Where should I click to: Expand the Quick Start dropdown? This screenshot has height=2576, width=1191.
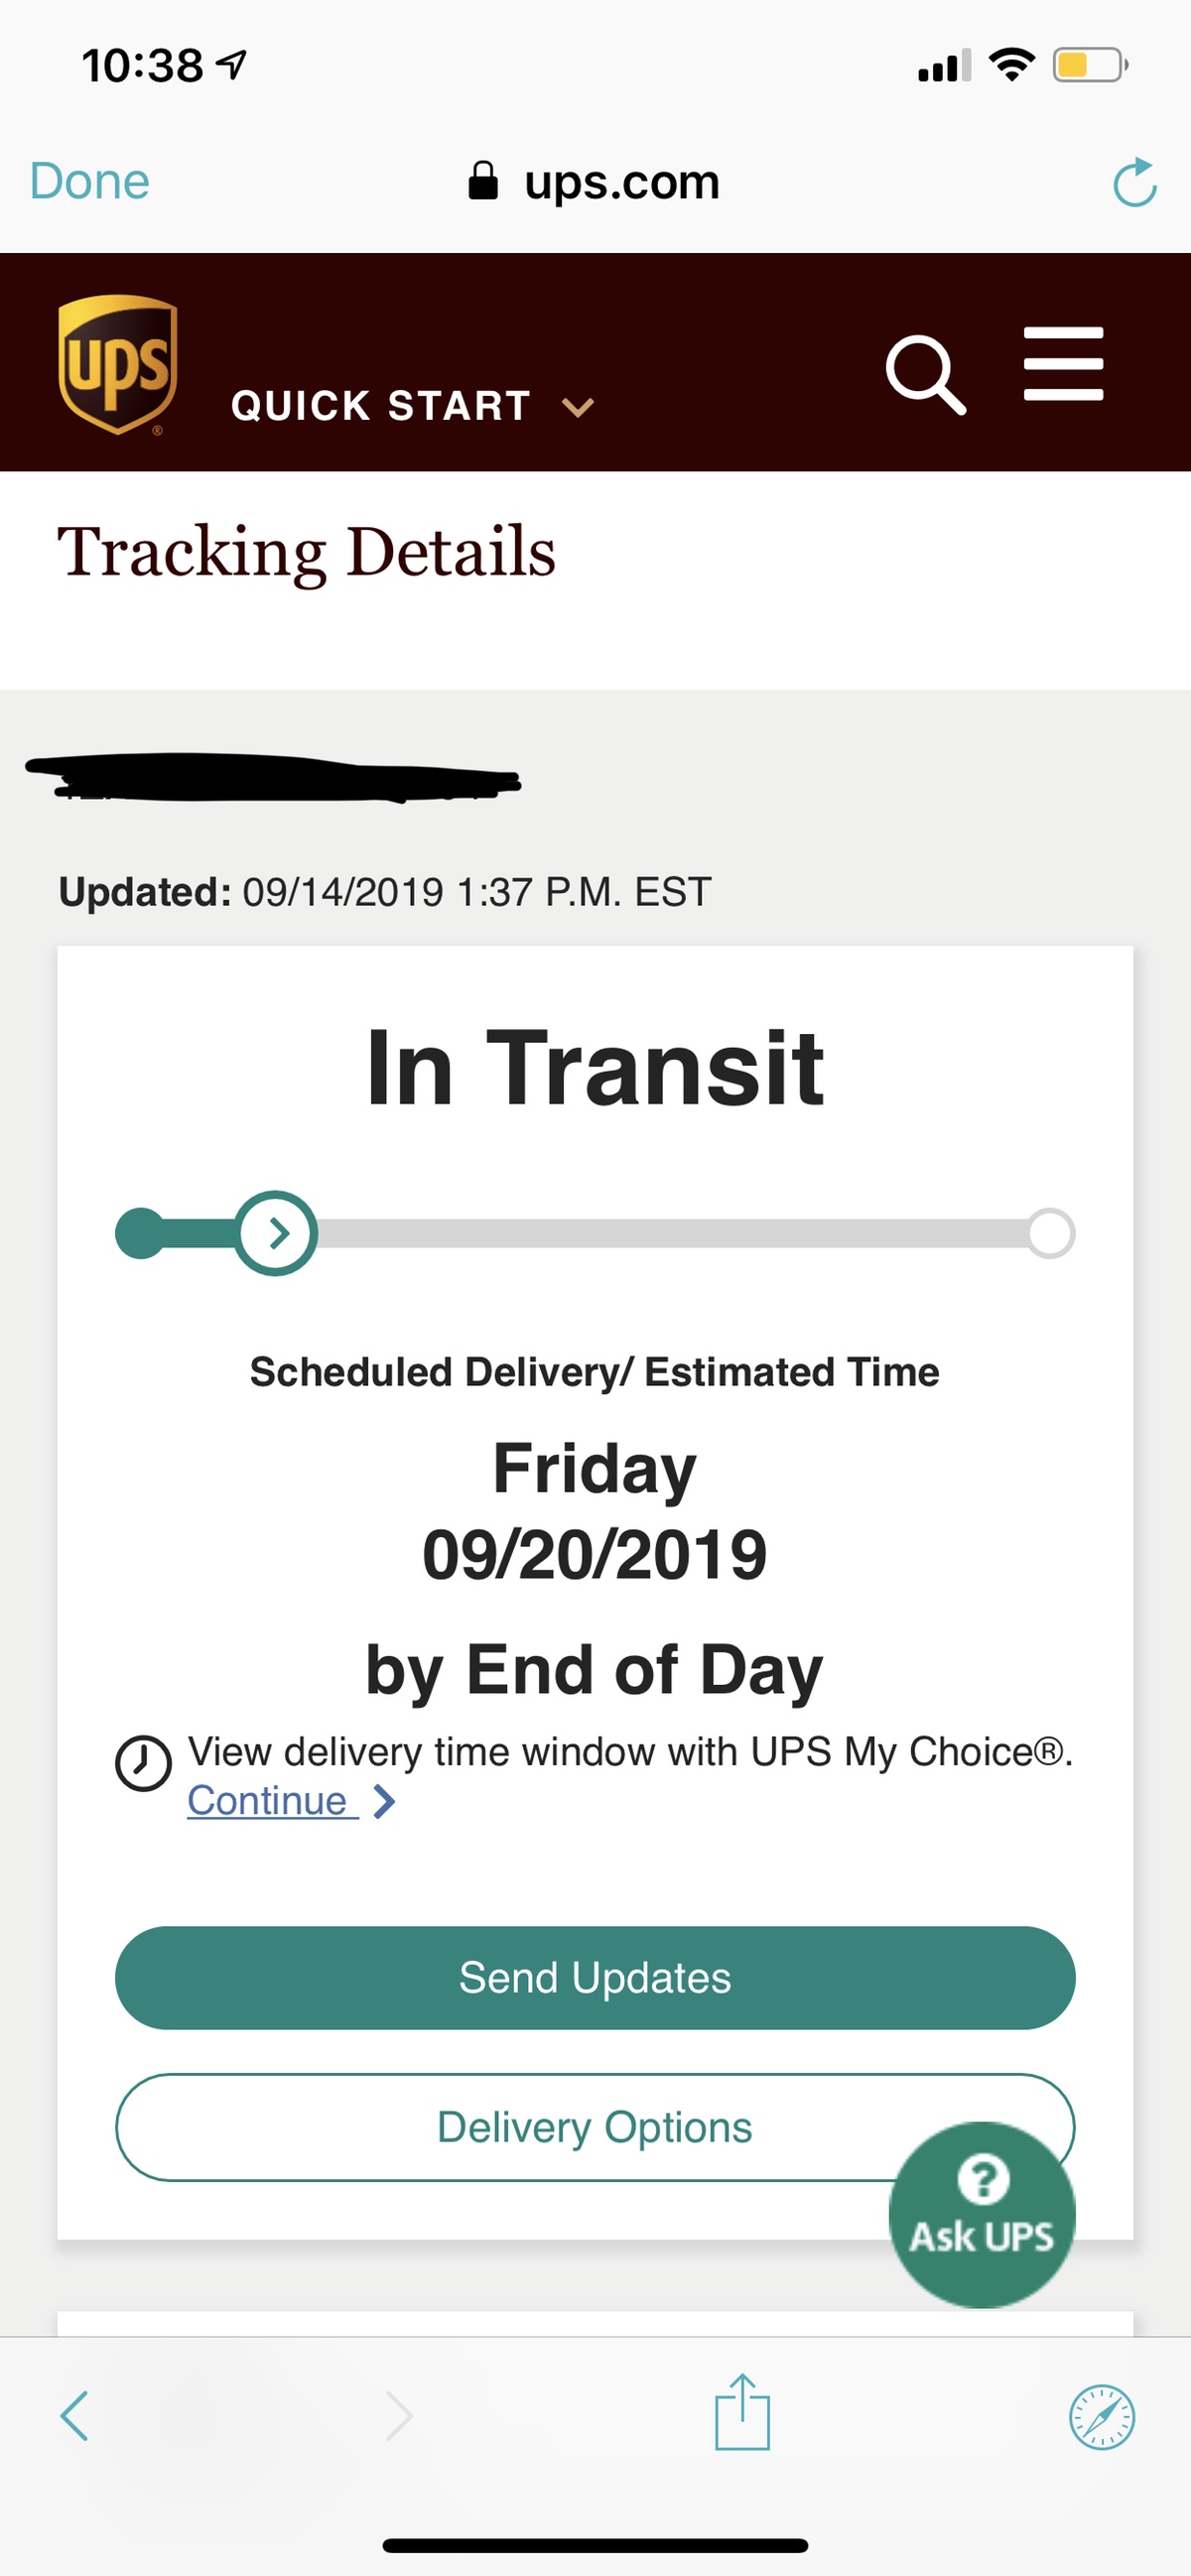pyautogui.click(x=381, y=406)
